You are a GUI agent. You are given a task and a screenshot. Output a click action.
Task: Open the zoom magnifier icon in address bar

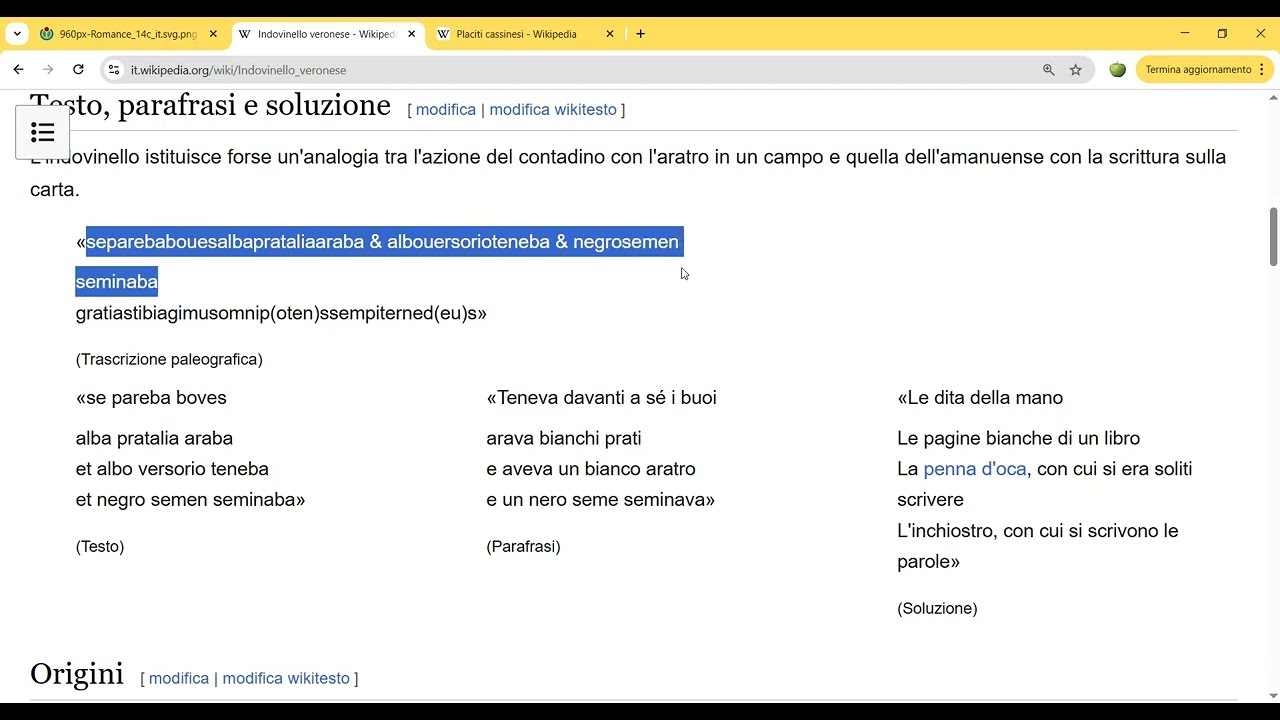[x=1048, y=70]
